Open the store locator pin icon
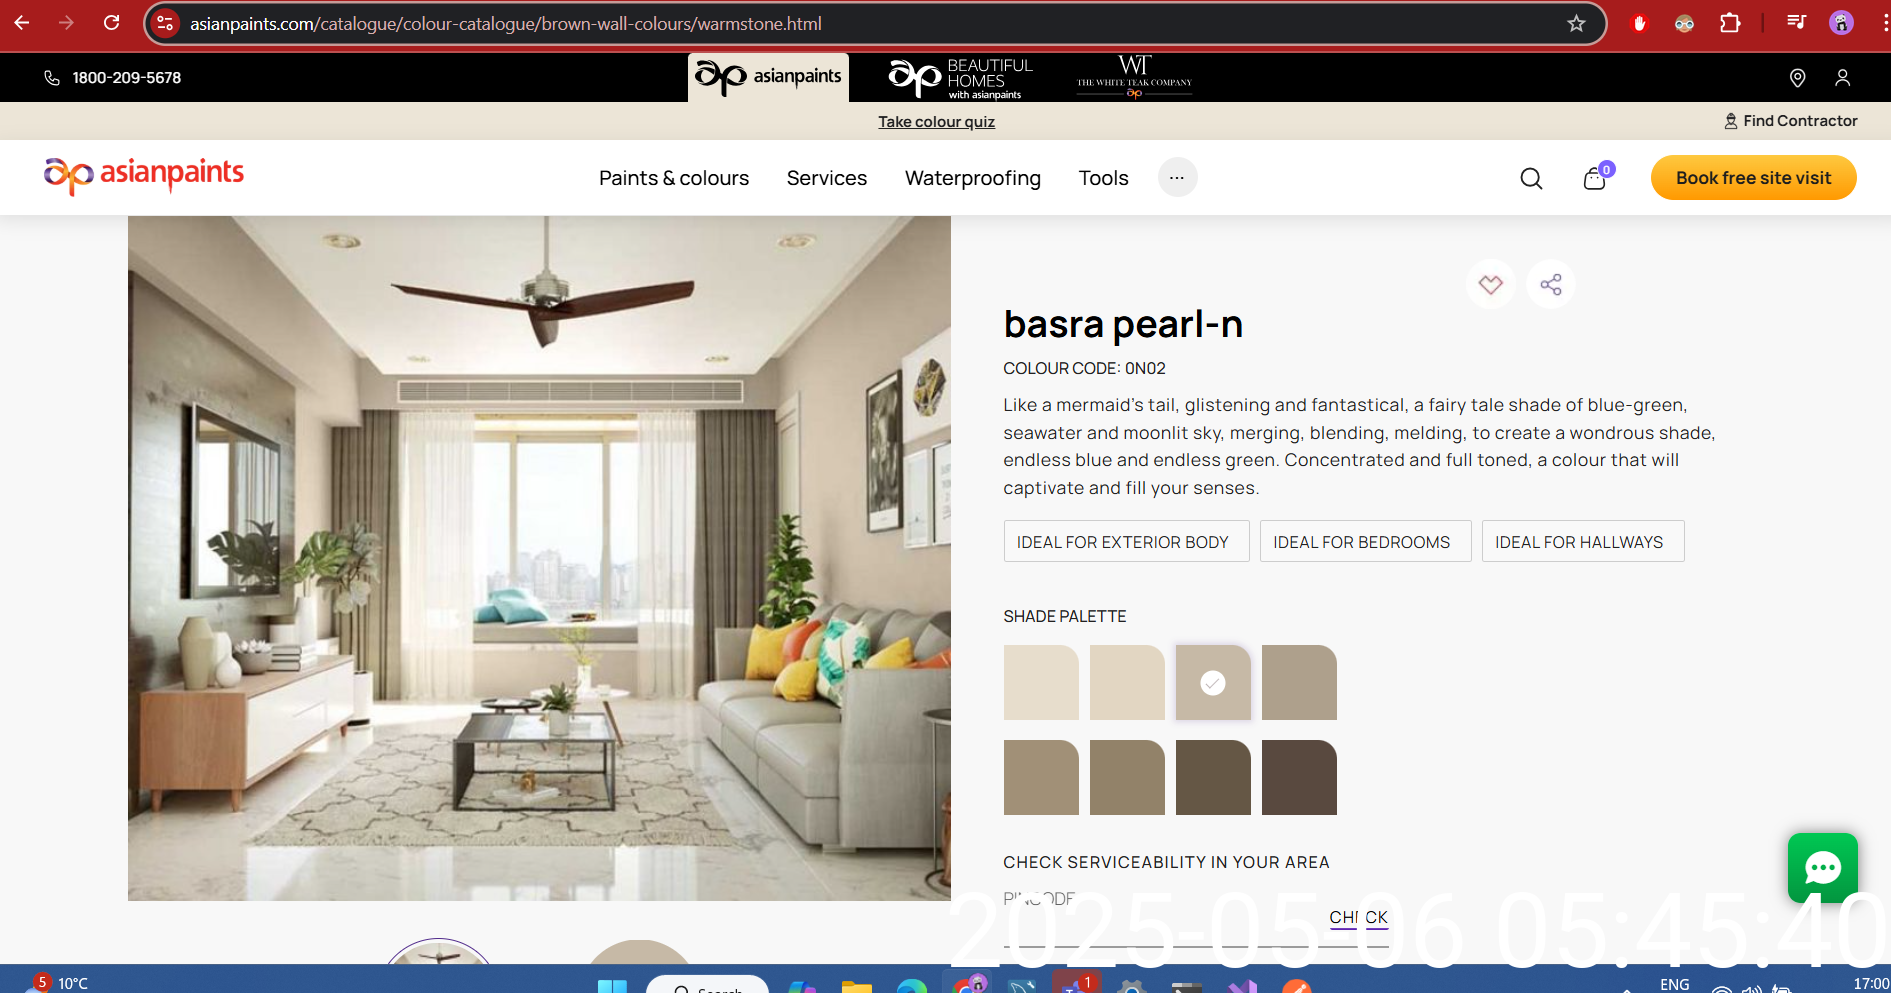The height and width of the screenshot is (993, 1891). tap(1797, 78)
